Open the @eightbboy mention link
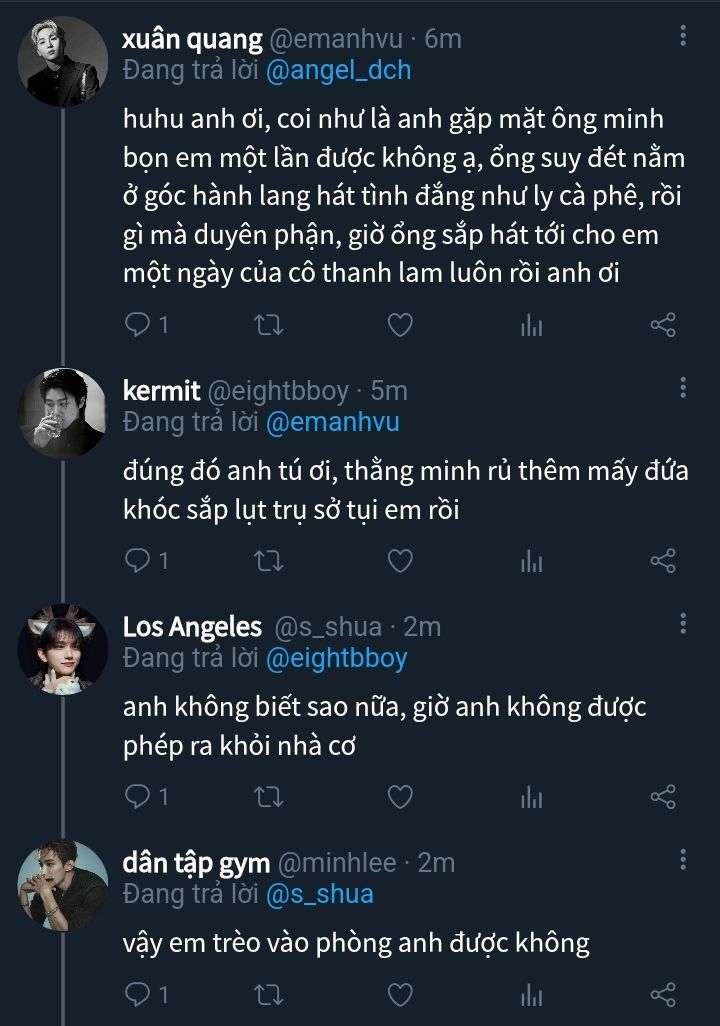The width and height of the screenshot is (720, 1026). click(x=336, y=659)
